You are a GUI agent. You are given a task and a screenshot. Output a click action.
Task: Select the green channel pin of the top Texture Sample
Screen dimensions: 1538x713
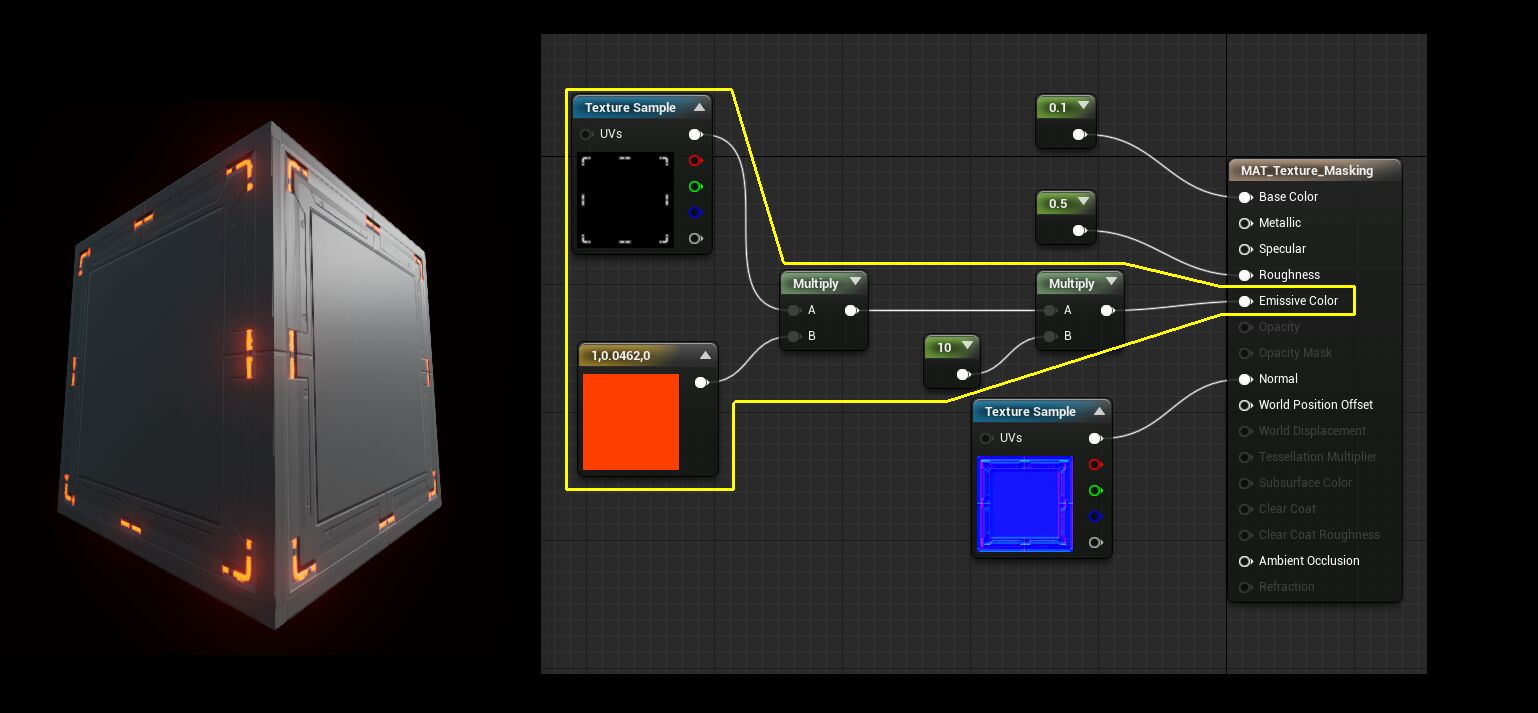point(696,186)
